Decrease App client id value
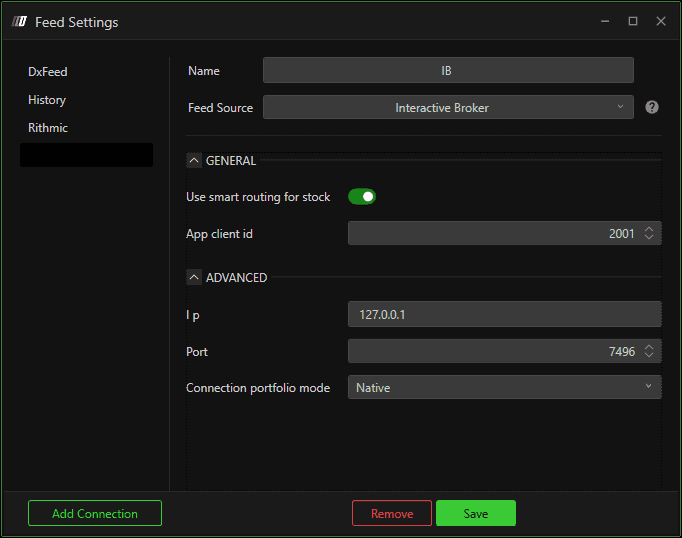The width and height of the screenshot is (682, 538). tap(649, 237)
